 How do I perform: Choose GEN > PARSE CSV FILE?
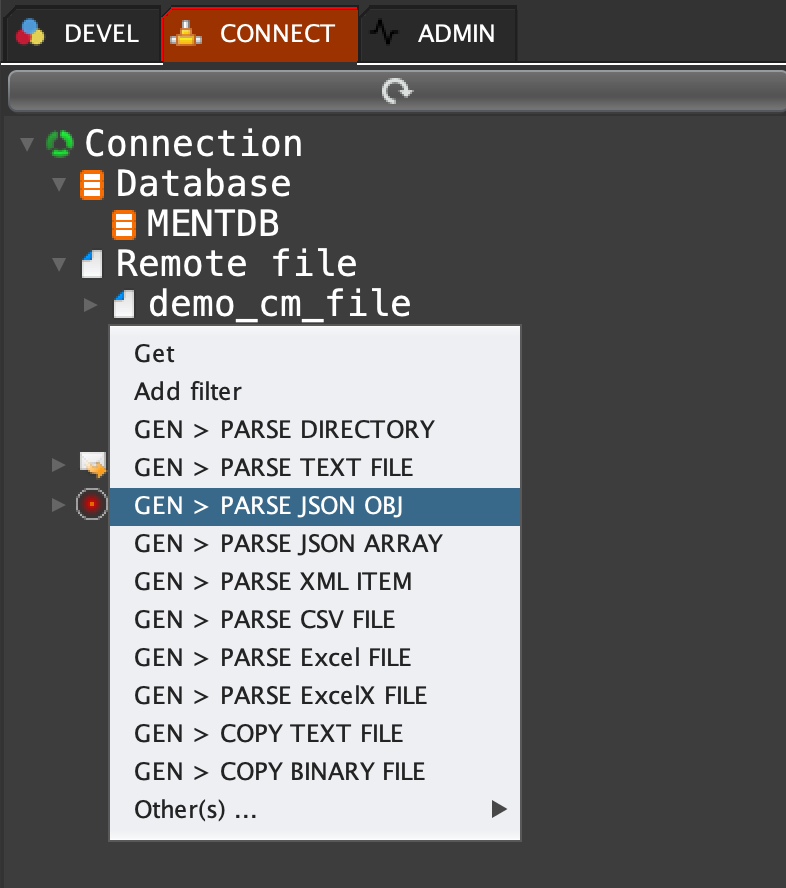(x=265, y=620)
